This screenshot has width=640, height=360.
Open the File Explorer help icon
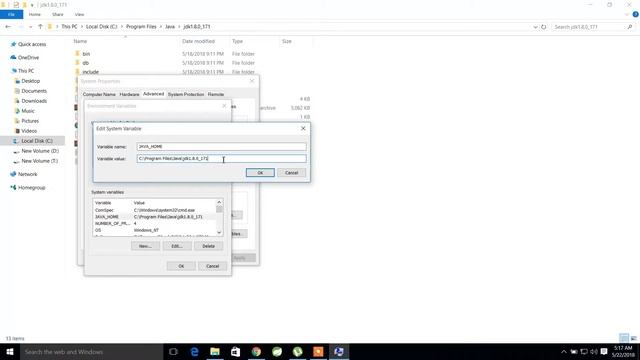pos(636,14)
